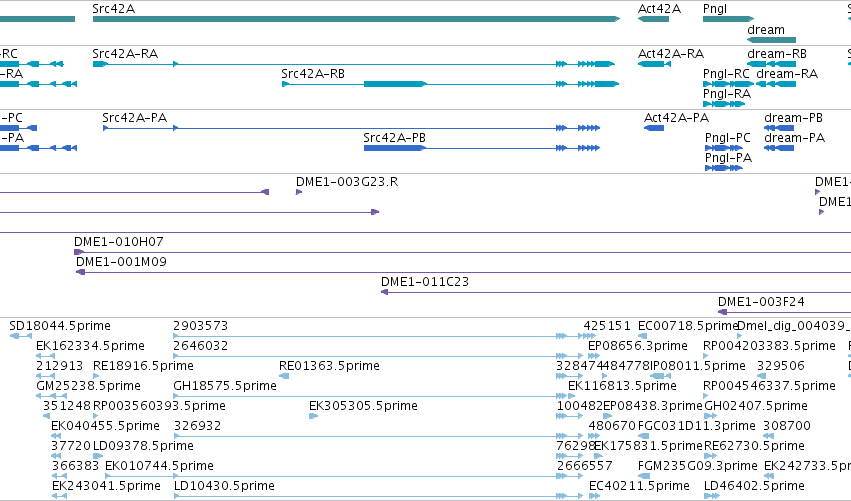Select the 2666557 EST label
851x501 pixels.
585,466
